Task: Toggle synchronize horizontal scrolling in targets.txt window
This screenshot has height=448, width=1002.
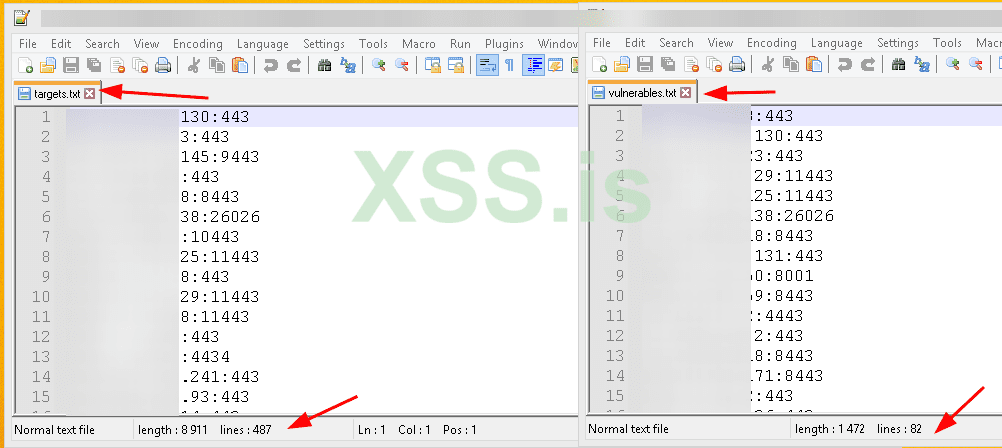Action: (x=456, y=65)
